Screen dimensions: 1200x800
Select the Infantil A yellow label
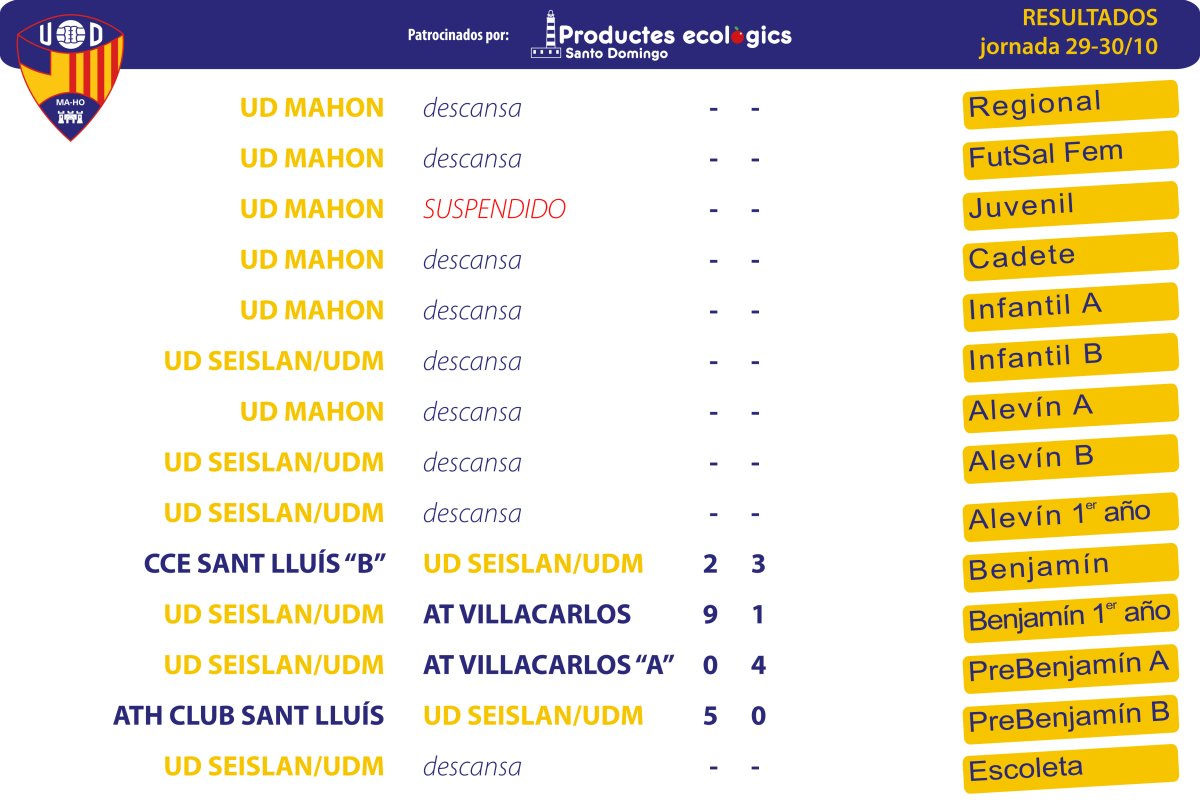click(1071, 307)
